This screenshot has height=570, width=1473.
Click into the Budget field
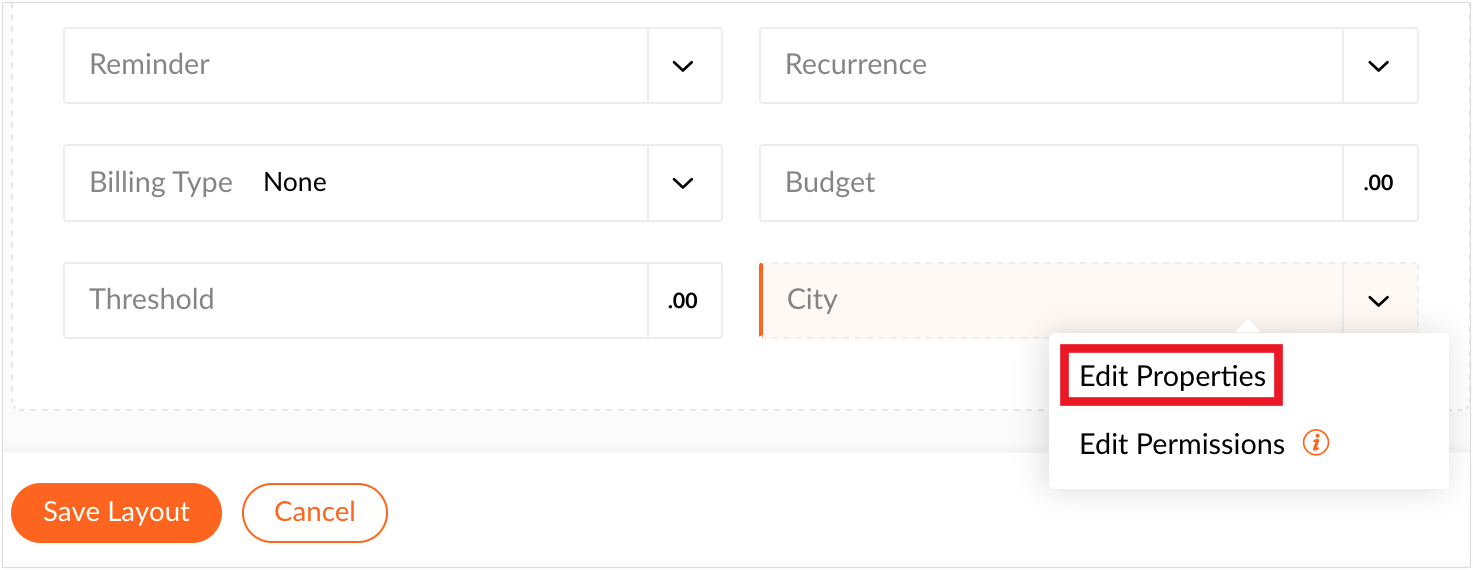point(1051,183)
